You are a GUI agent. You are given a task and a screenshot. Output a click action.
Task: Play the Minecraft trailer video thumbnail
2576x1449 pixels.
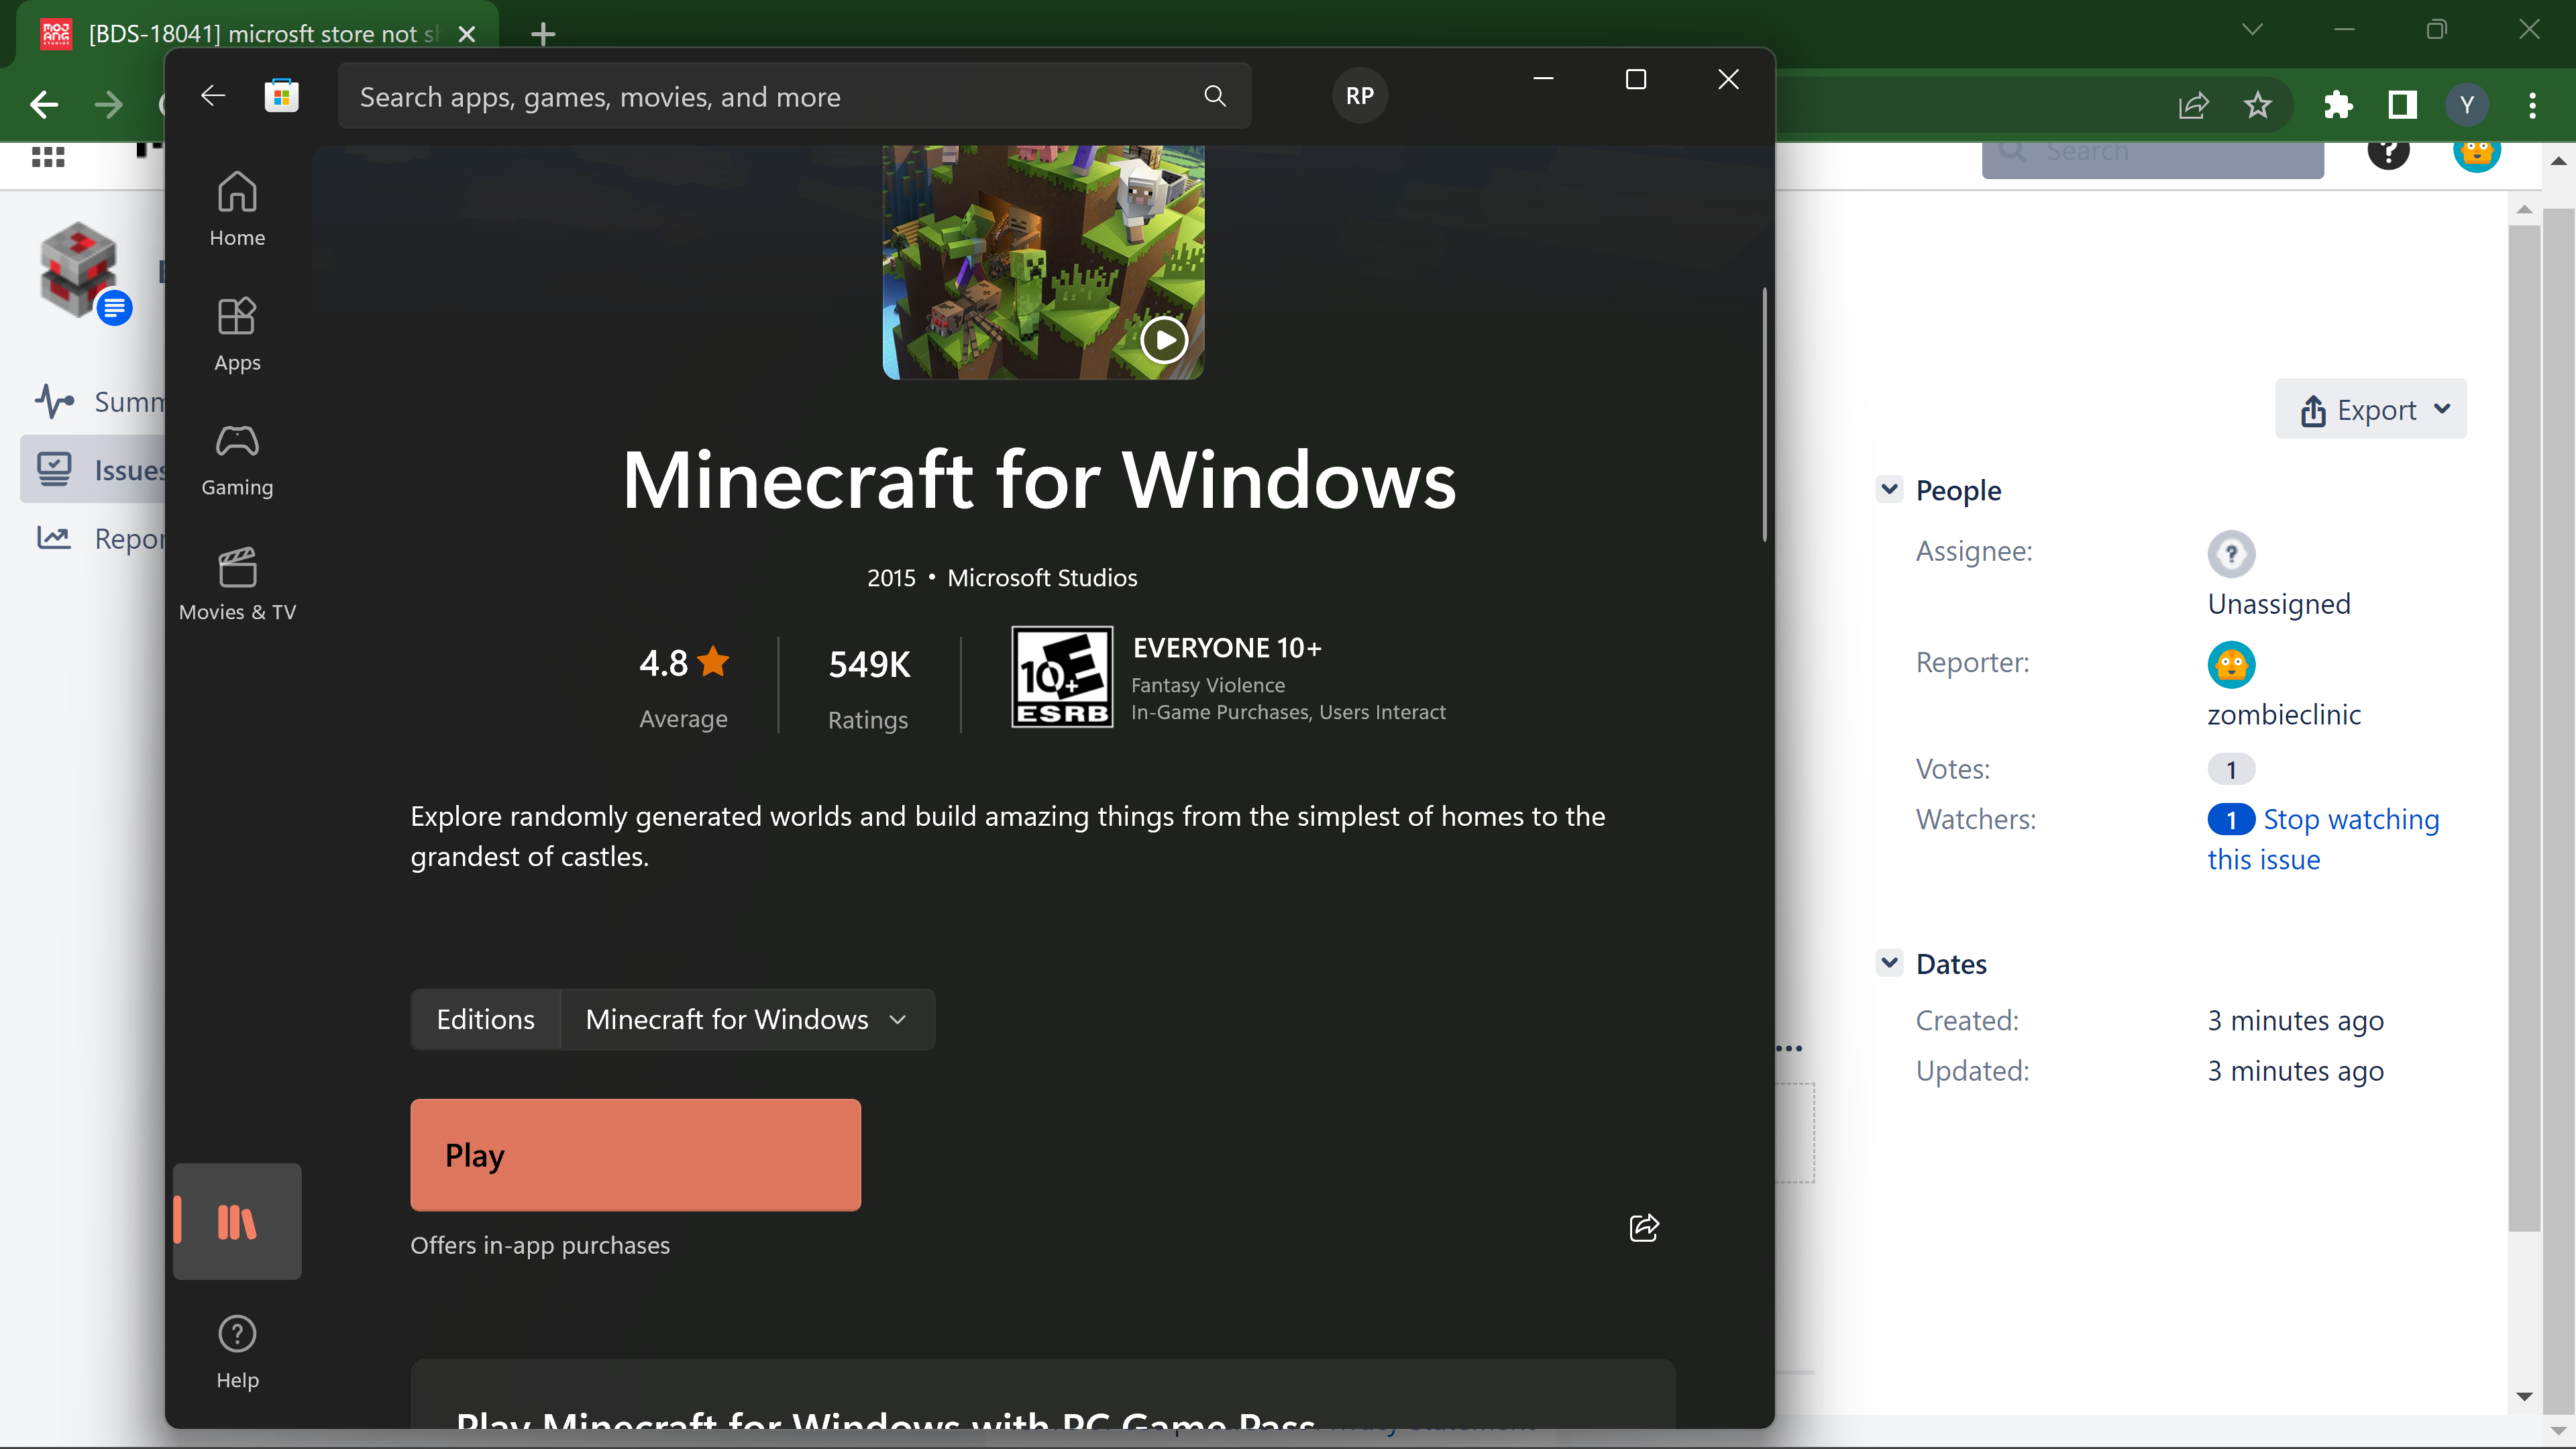coord(1163,340)
